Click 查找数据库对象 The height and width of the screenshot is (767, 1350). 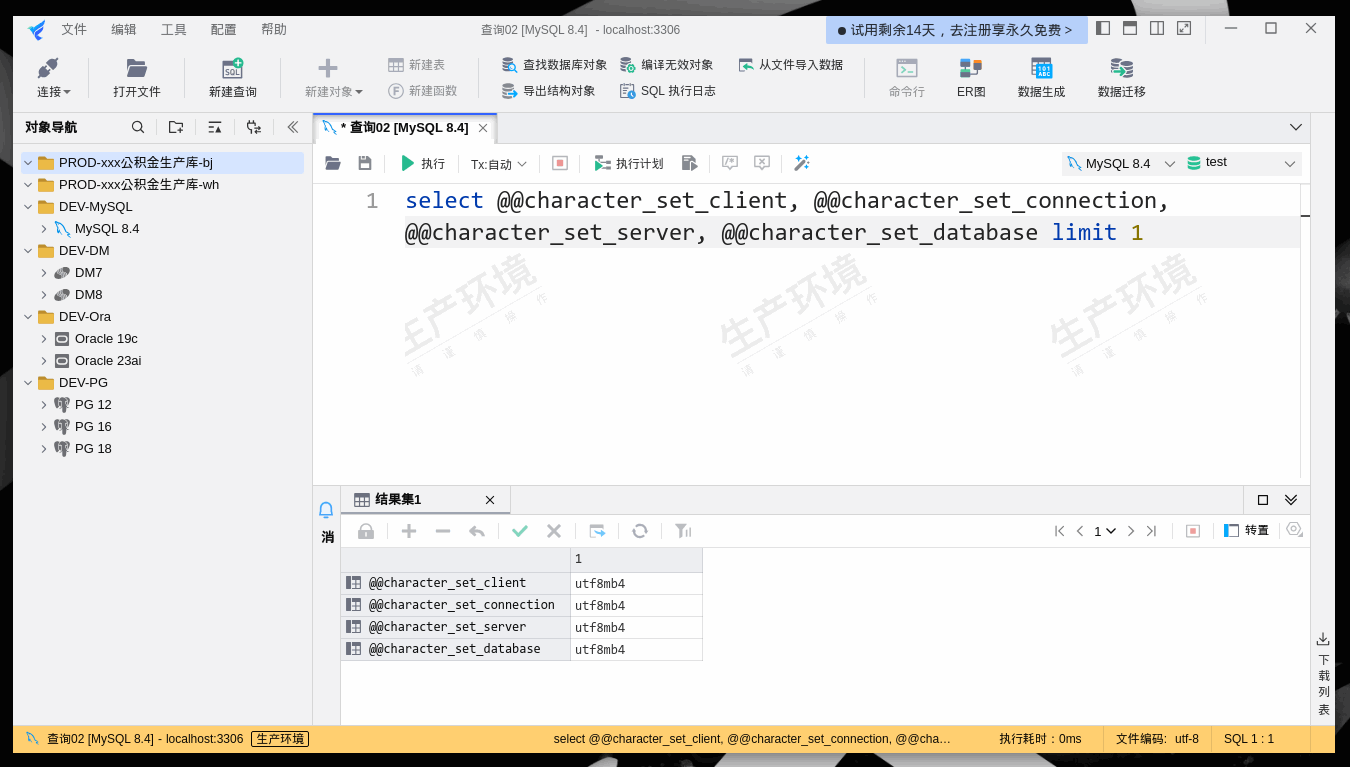tap(554, 65)
